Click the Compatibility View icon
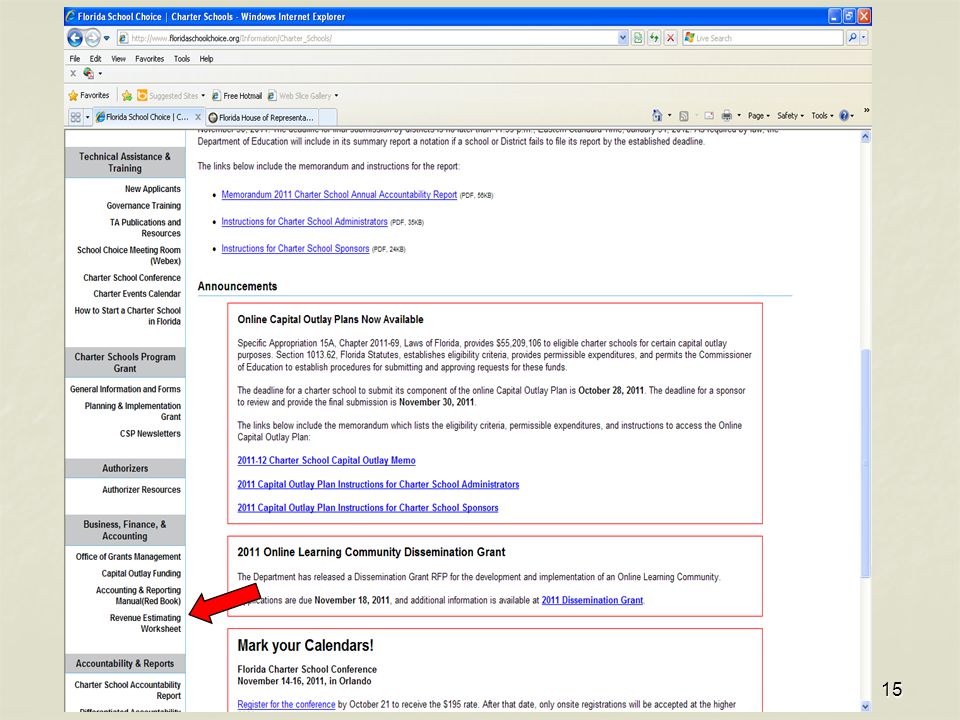The width and height of the screenshot is (960, 720). 638,38
